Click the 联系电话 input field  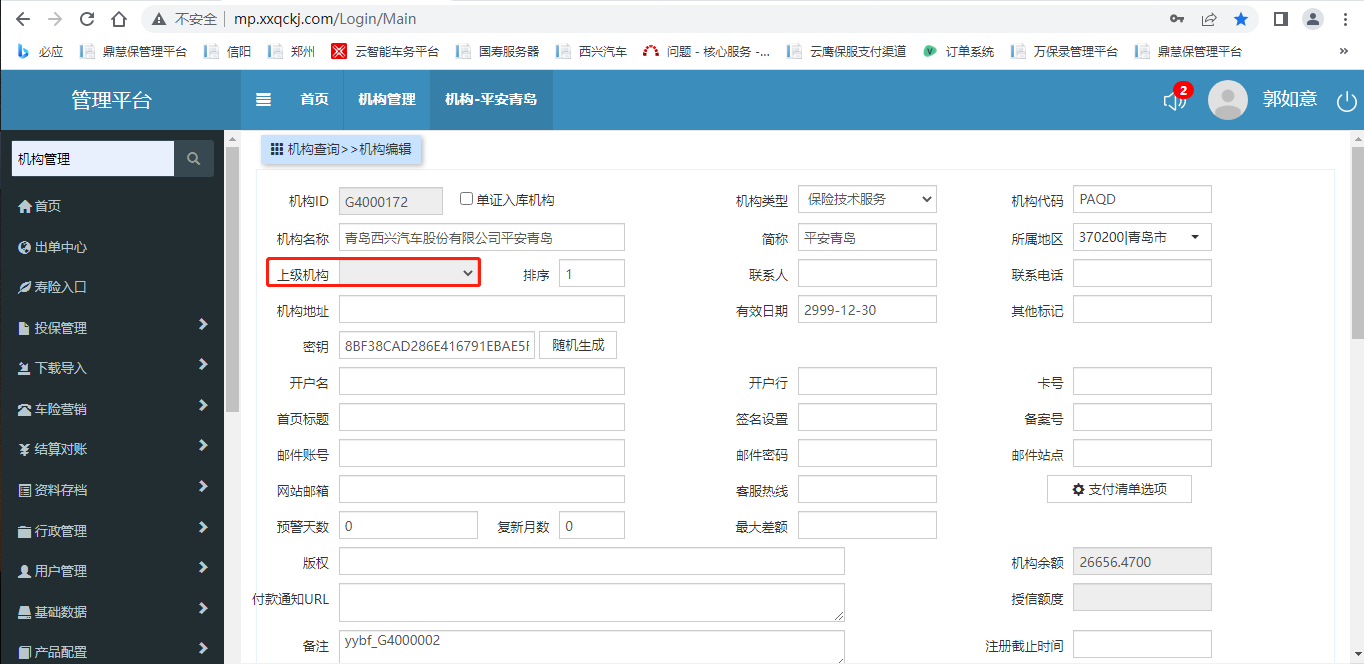click(x=1142, y=273)
